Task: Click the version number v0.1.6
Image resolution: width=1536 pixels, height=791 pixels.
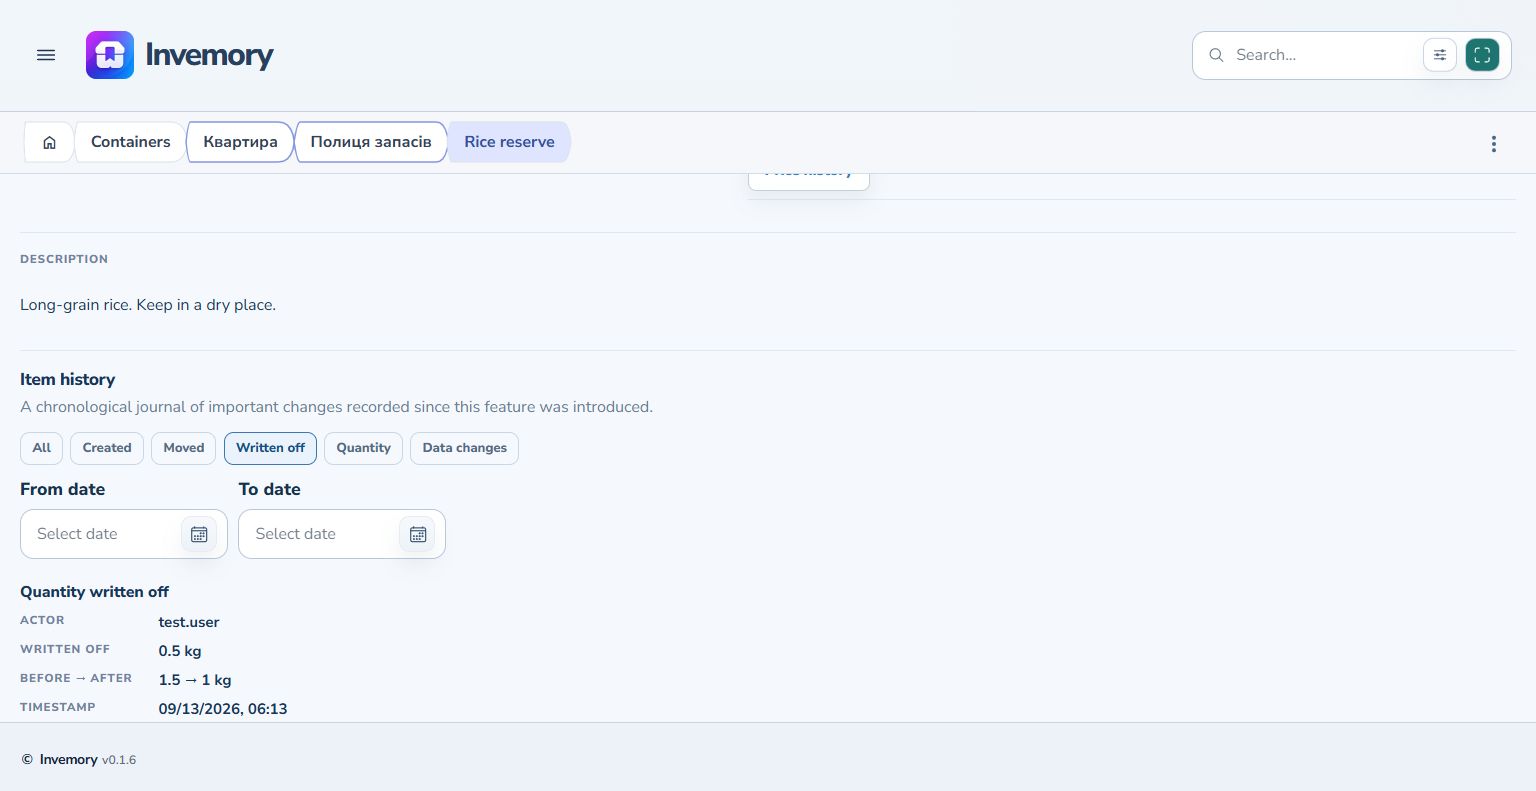Action: [119, 760]
